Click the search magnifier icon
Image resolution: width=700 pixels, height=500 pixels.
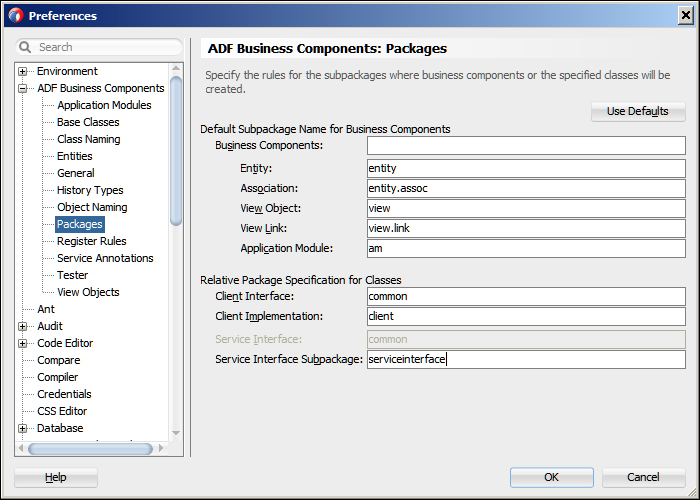pyautogui.click(x=25, y=47)
